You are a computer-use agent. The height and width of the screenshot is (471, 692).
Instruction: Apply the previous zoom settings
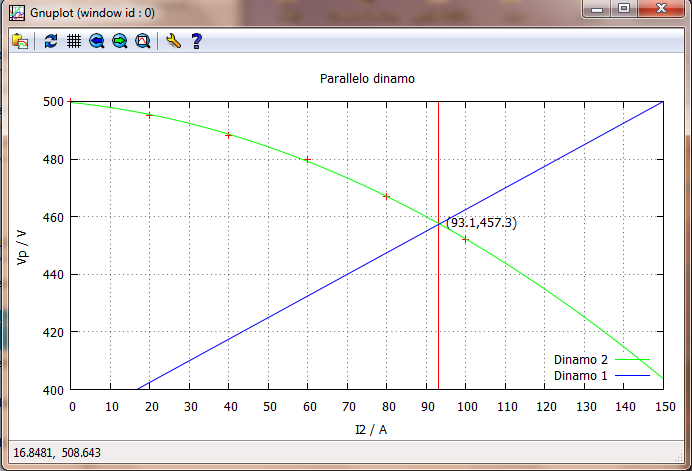click(x=97, y=41)
